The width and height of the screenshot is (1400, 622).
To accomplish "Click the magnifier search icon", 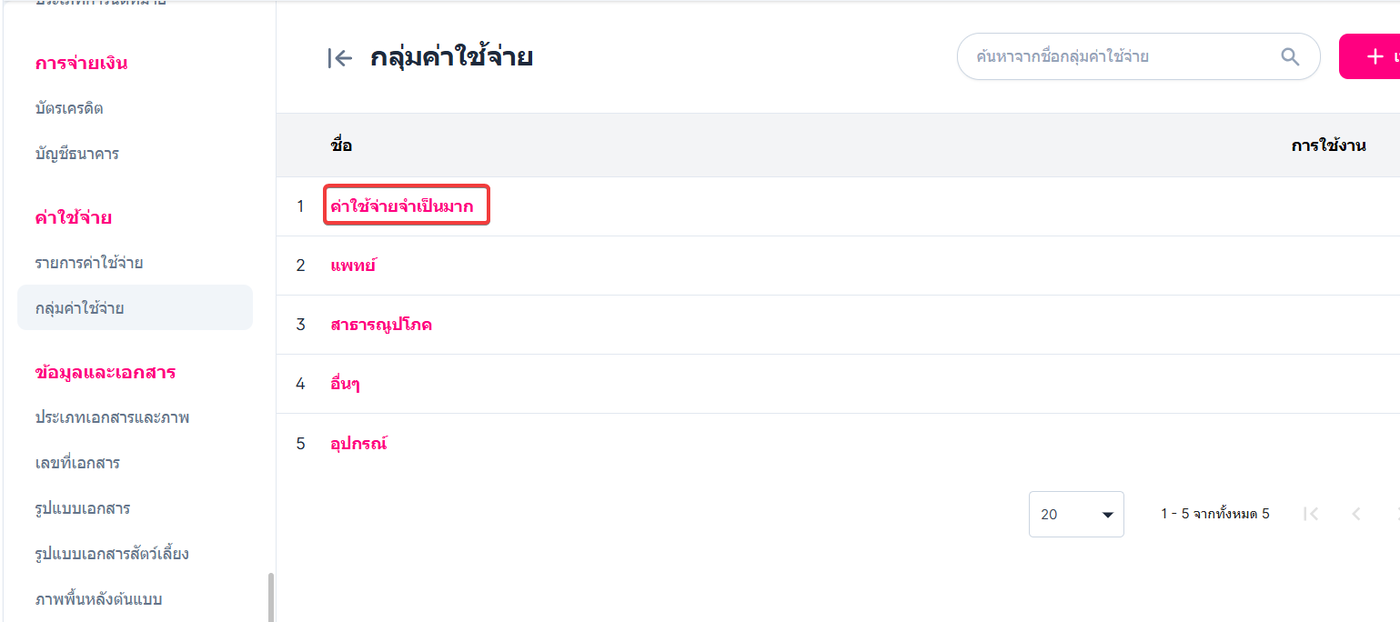I will (1290, 57).
